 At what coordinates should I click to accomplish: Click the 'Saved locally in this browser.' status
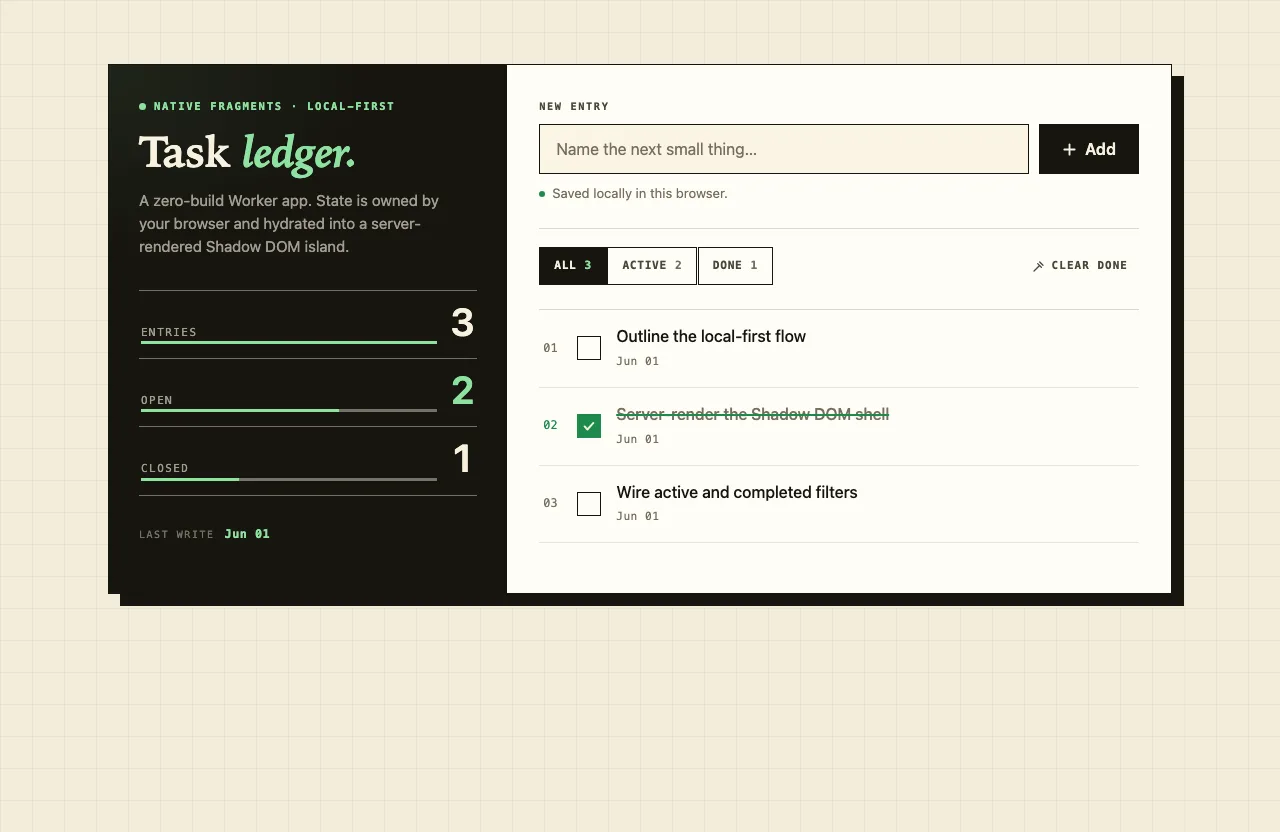pos(640,193)
